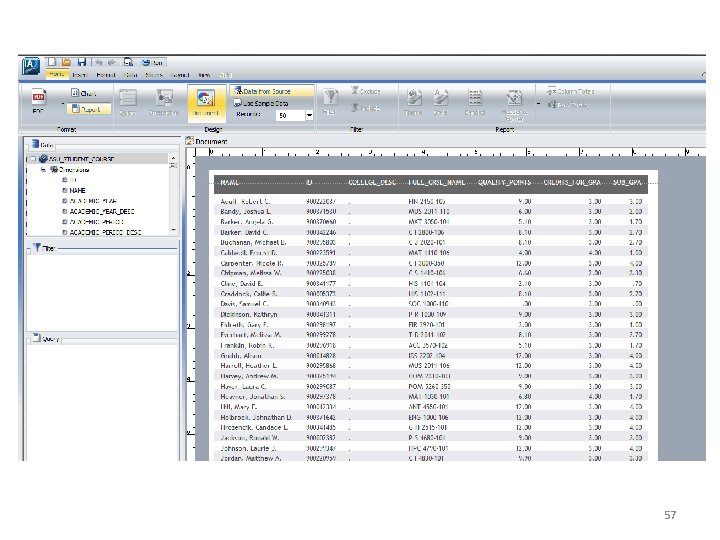Viewport: 720px width, 540px height.
Task: Switch to Query design view
Action: point(128,102)
